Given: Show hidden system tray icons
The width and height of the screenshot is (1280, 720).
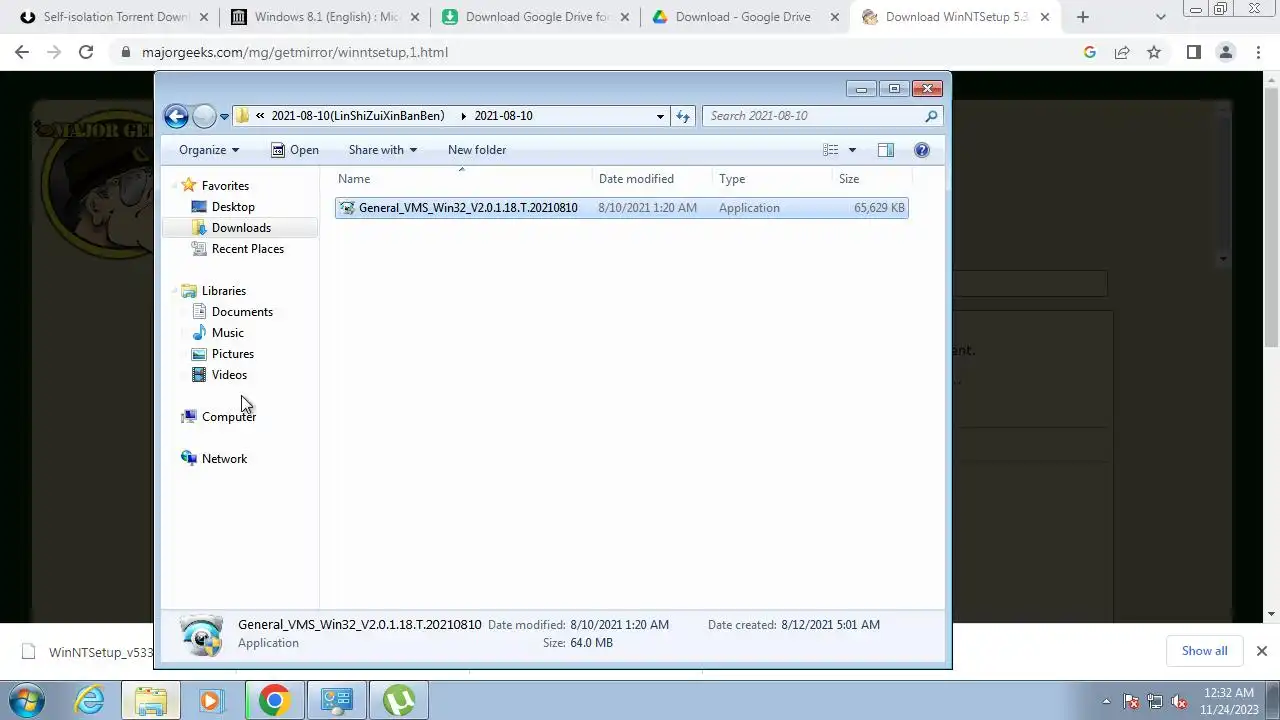Looking at the screenshot, I should click(x=1106, y=701).
